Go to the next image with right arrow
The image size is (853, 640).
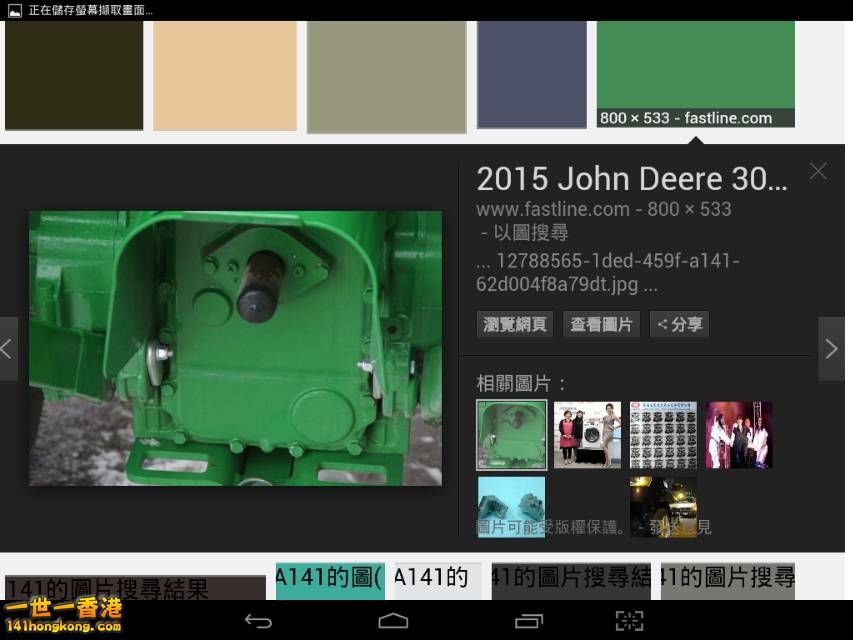point(831,349)
